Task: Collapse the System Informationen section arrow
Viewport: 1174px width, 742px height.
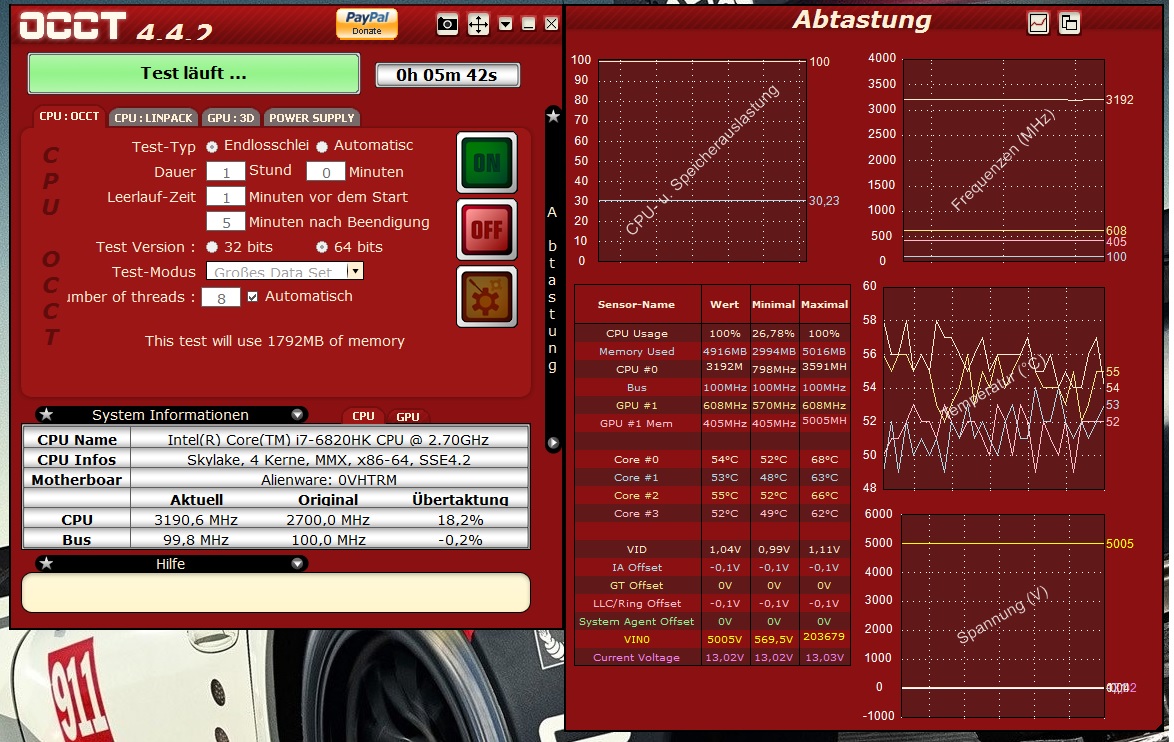Action: (297, 415)
